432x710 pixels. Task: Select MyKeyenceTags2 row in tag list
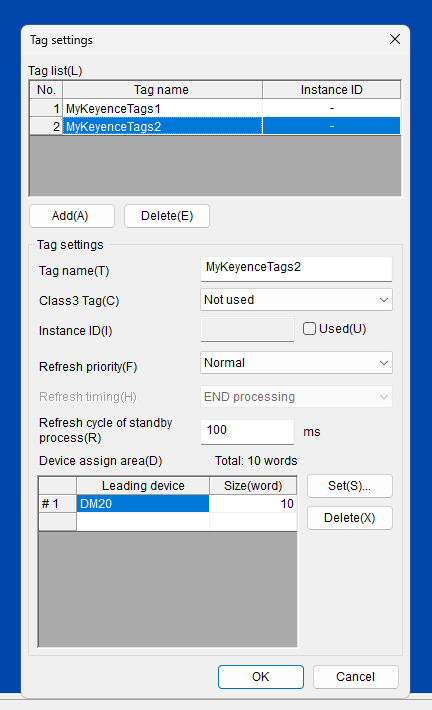click(215, 126)
